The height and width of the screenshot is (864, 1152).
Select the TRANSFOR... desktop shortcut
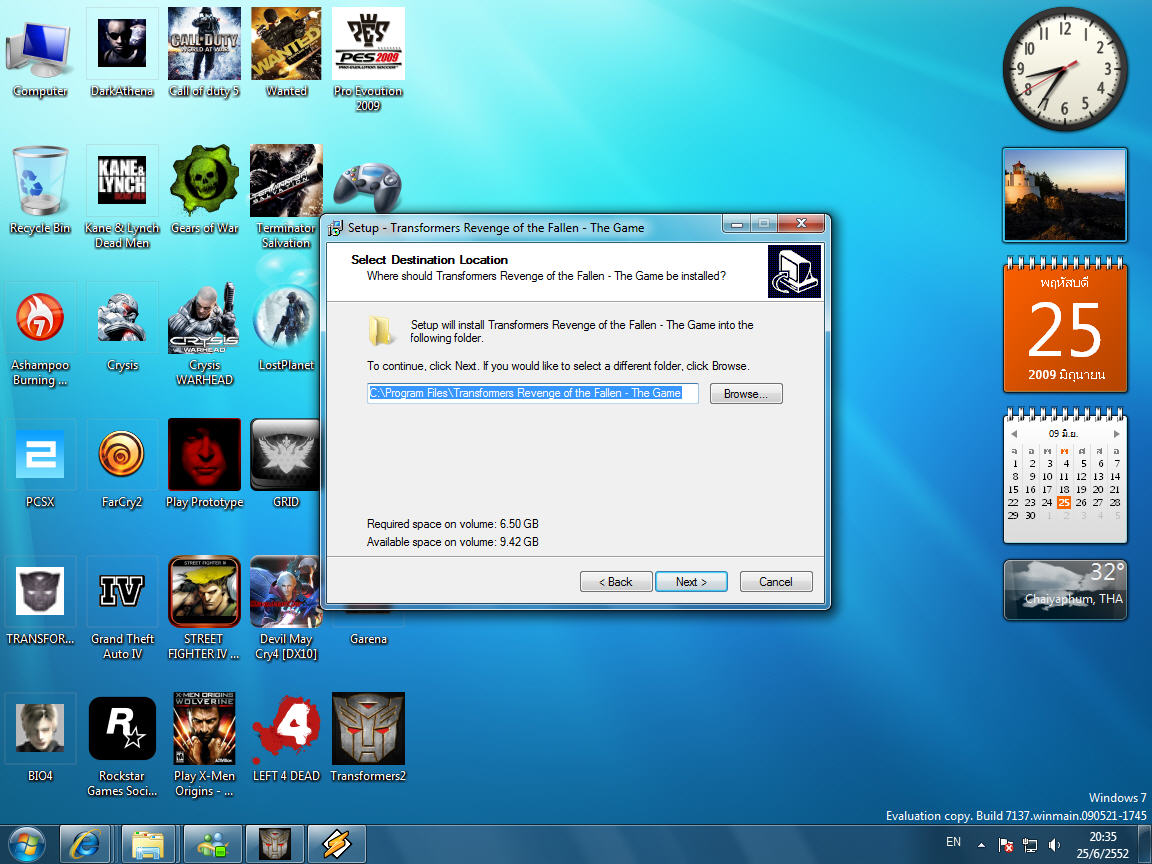[40, 601]
